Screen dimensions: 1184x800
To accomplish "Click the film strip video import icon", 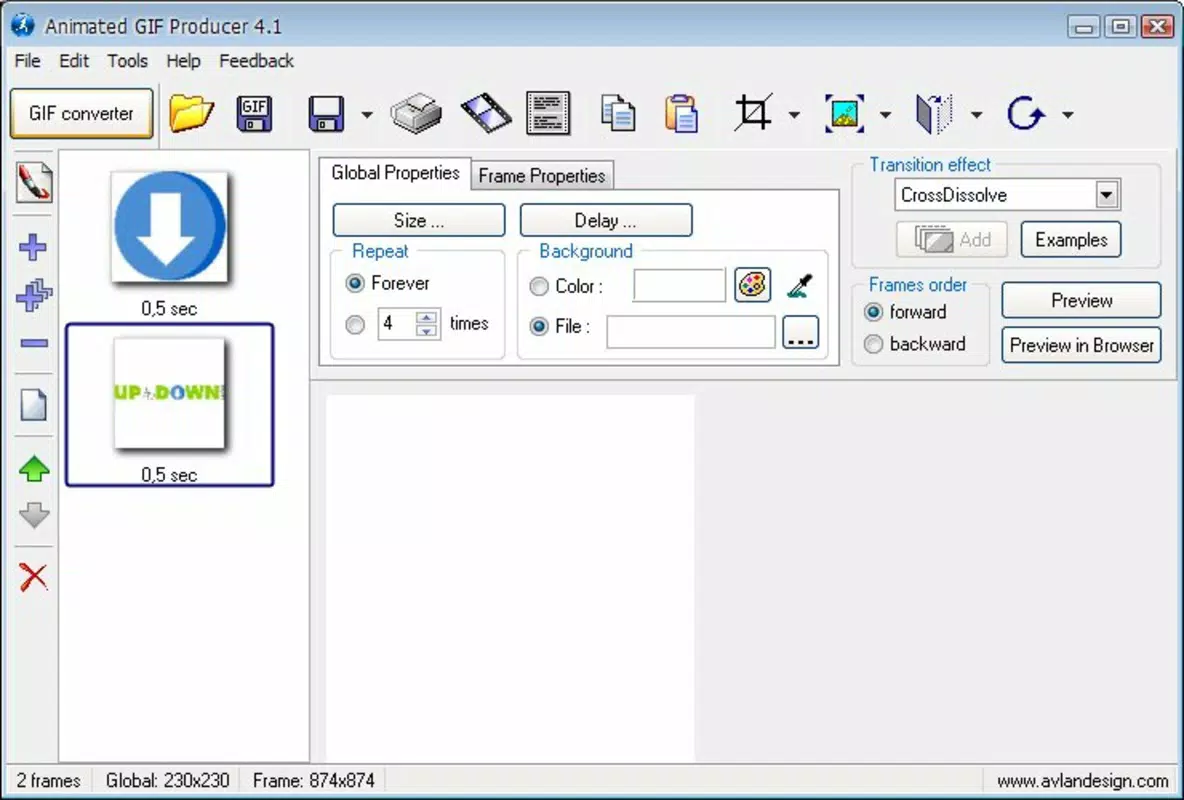I will (x=486, y=113).
